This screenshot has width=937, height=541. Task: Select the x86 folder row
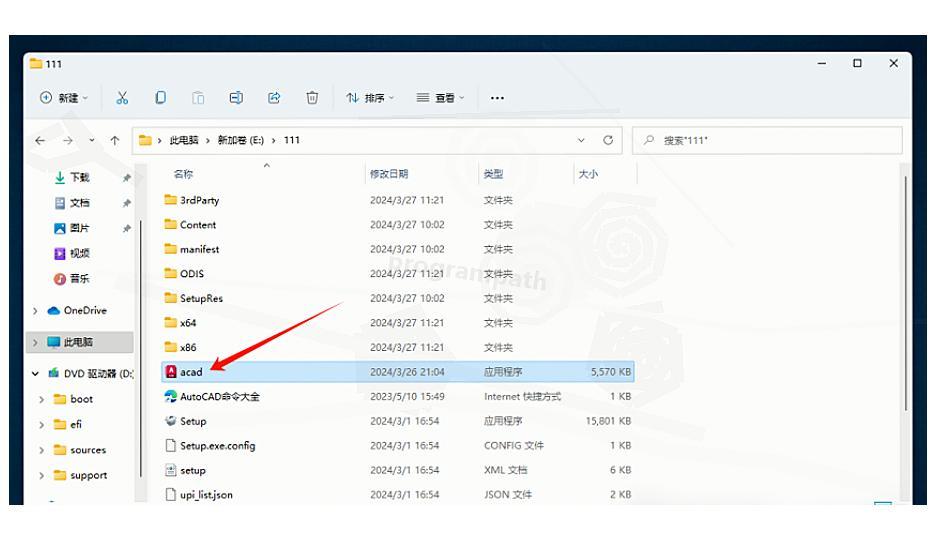(x=398, y=347)
